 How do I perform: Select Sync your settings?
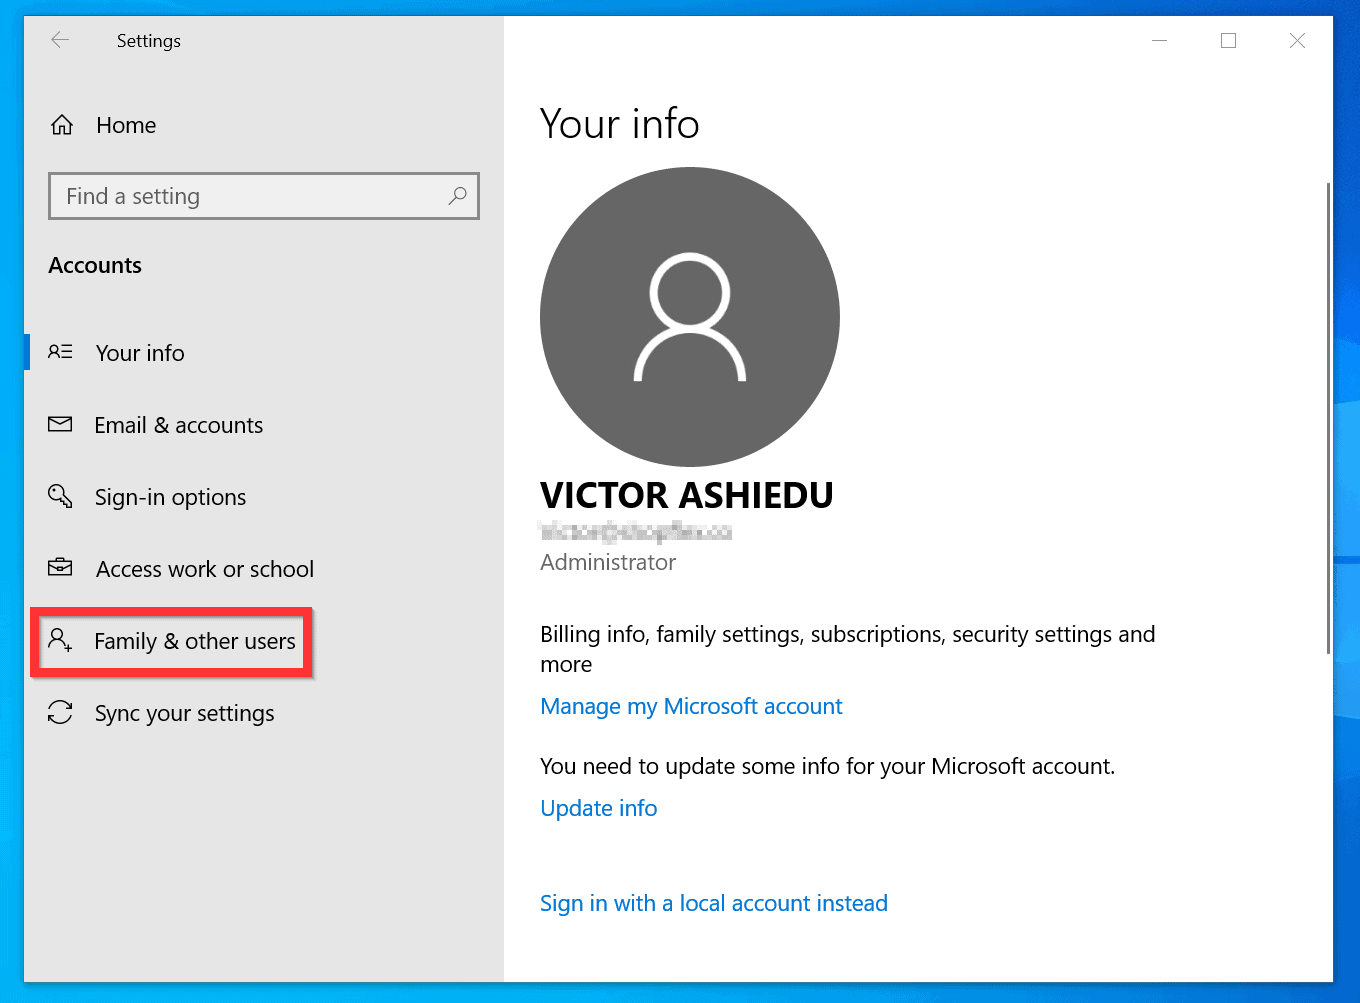pyautogui.click(x=184, y=712)
